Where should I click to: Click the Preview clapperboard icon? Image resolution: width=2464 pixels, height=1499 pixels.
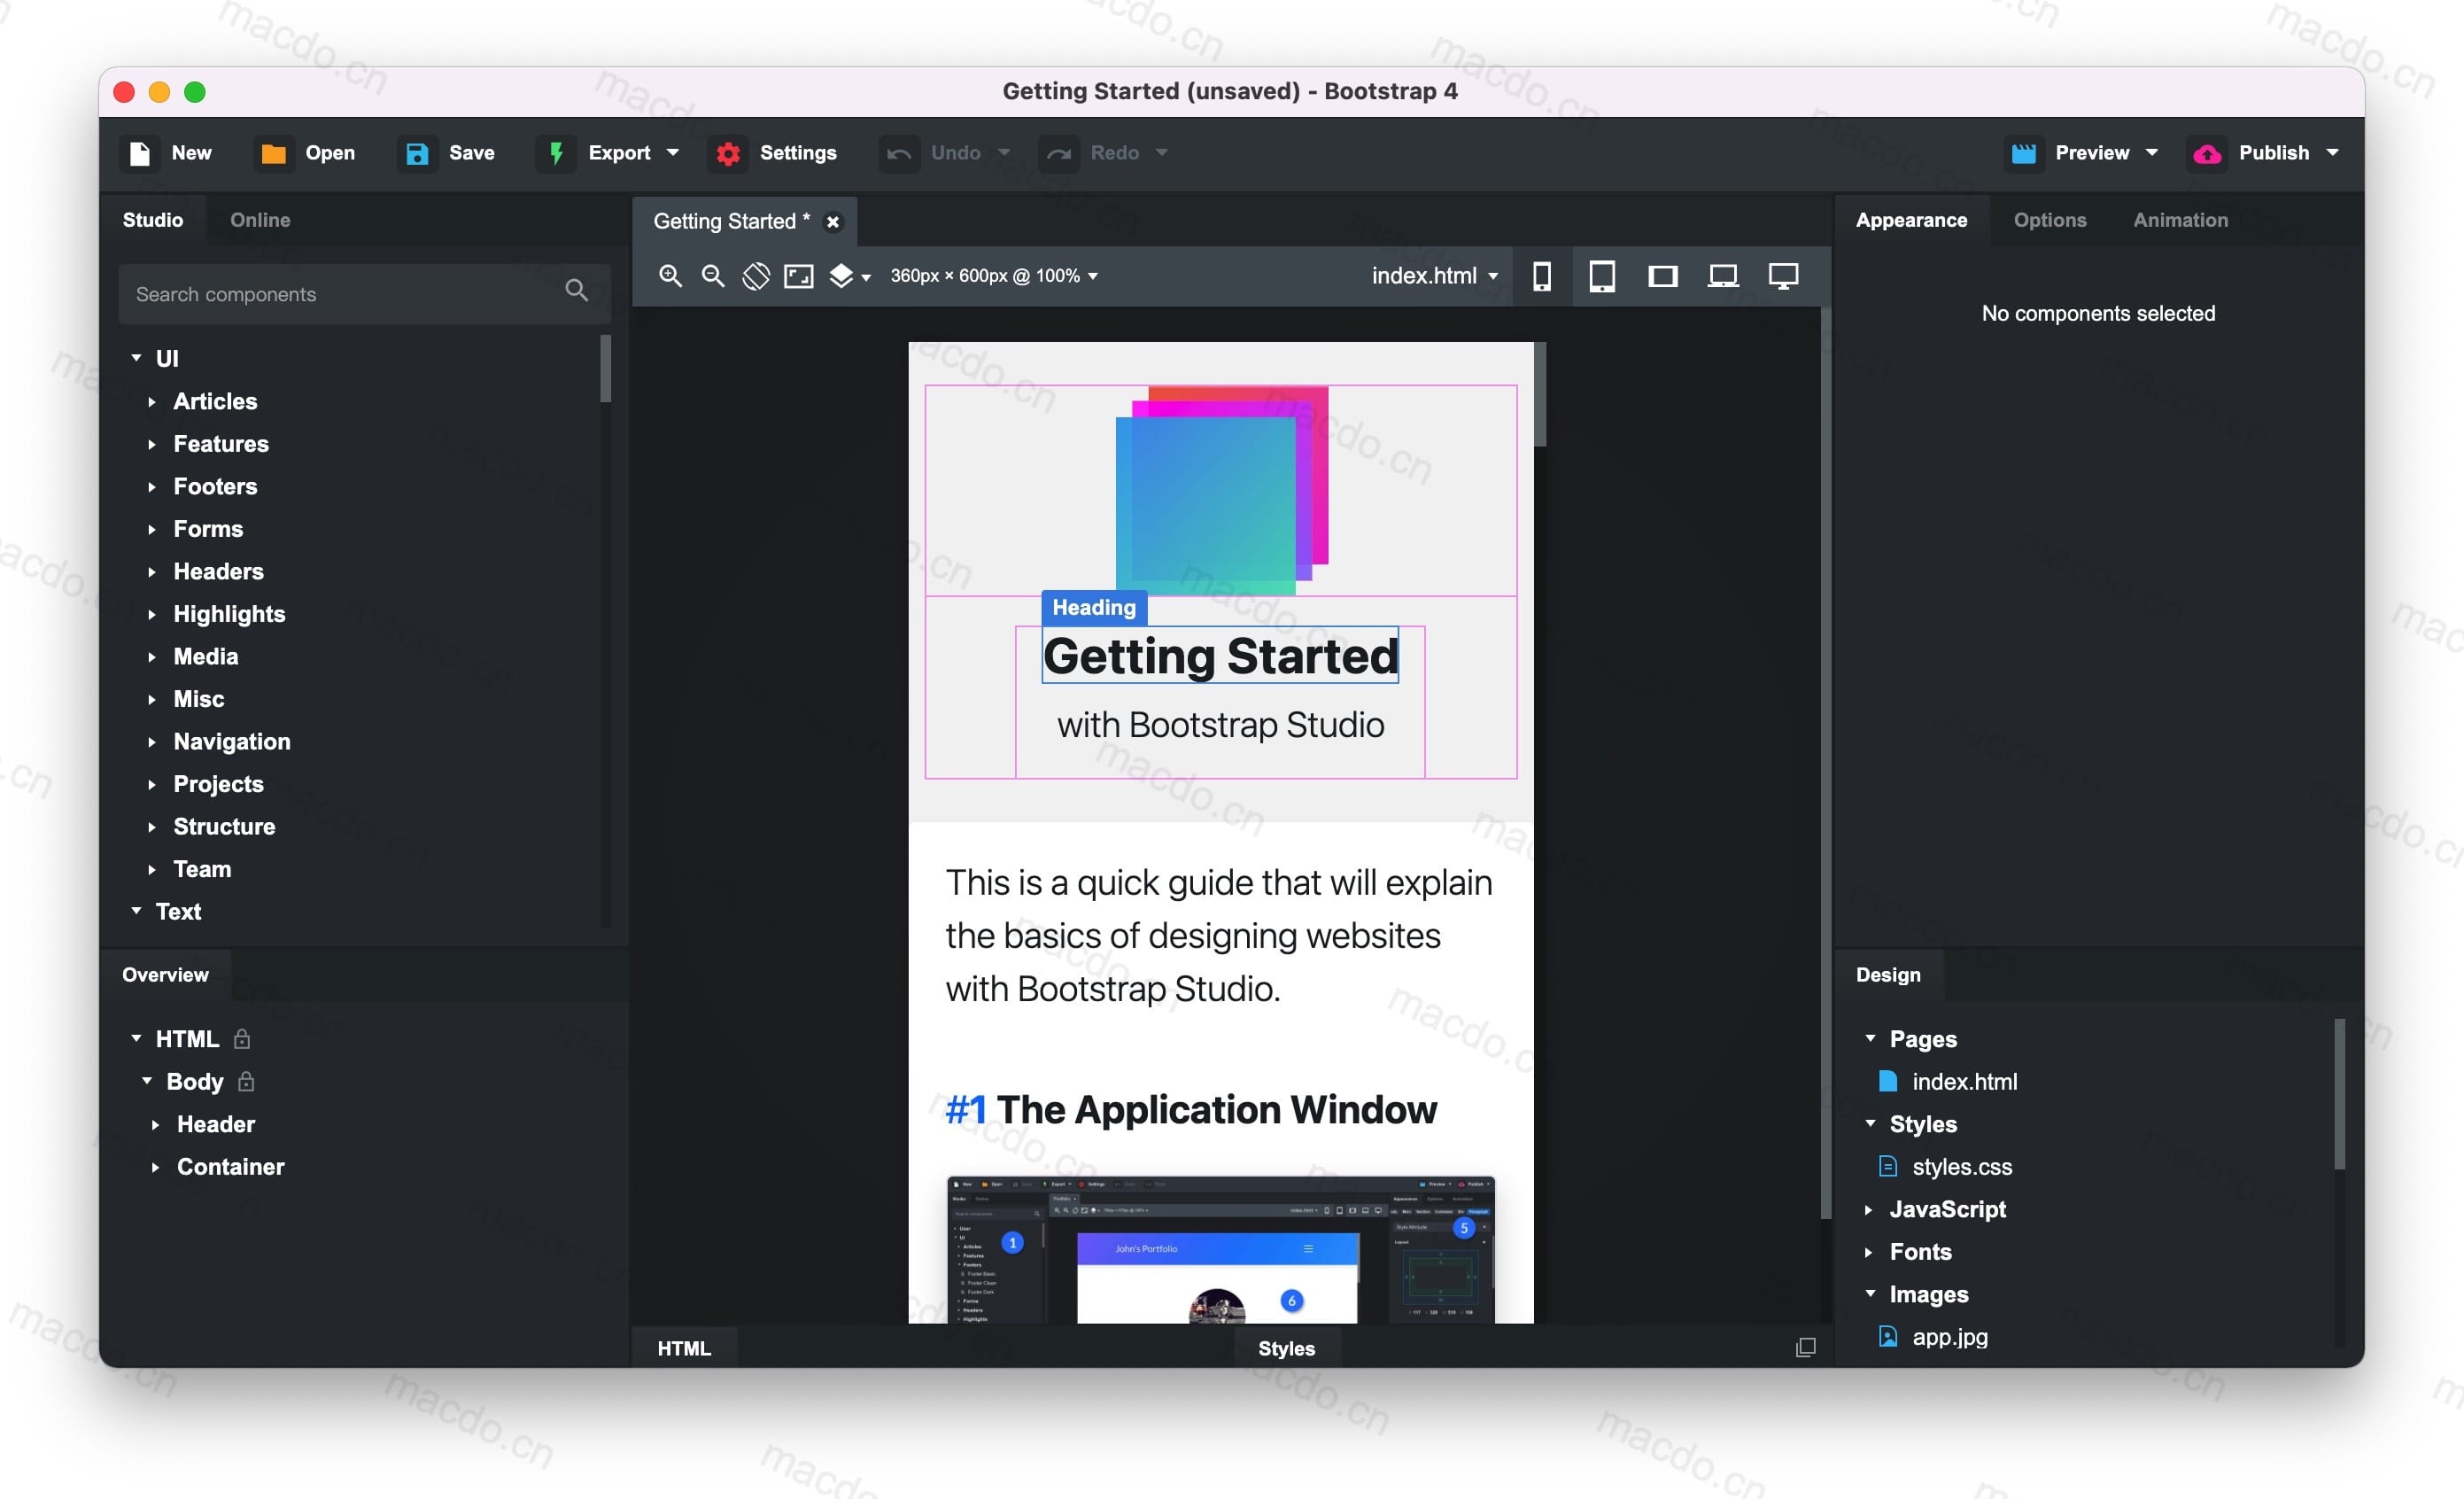tap(2024, 153)
